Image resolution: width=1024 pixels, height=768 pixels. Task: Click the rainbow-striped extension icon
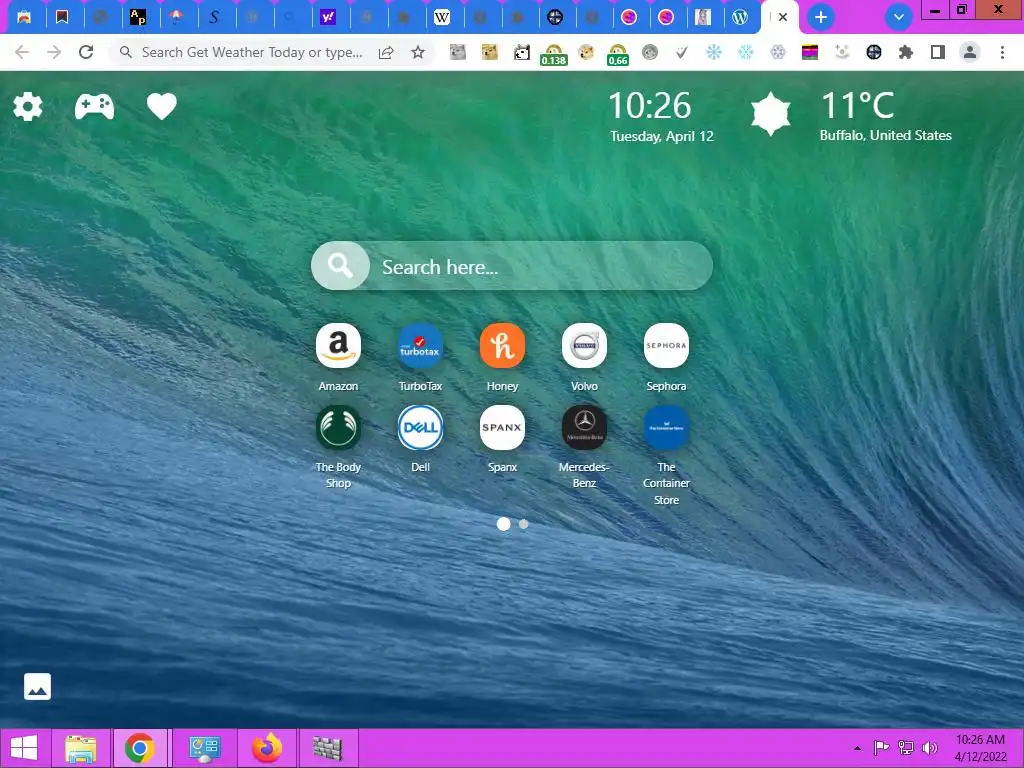[810, 52]
